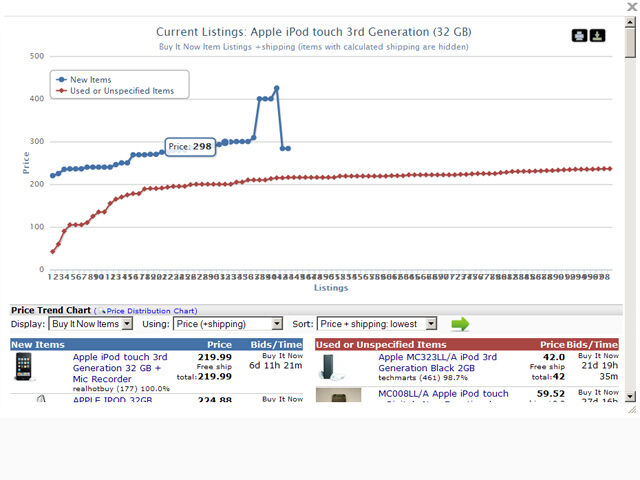Screen dimensions: 640x480
Task: Click the small Price Distribution Chart icon
Action: pos(100,311)
